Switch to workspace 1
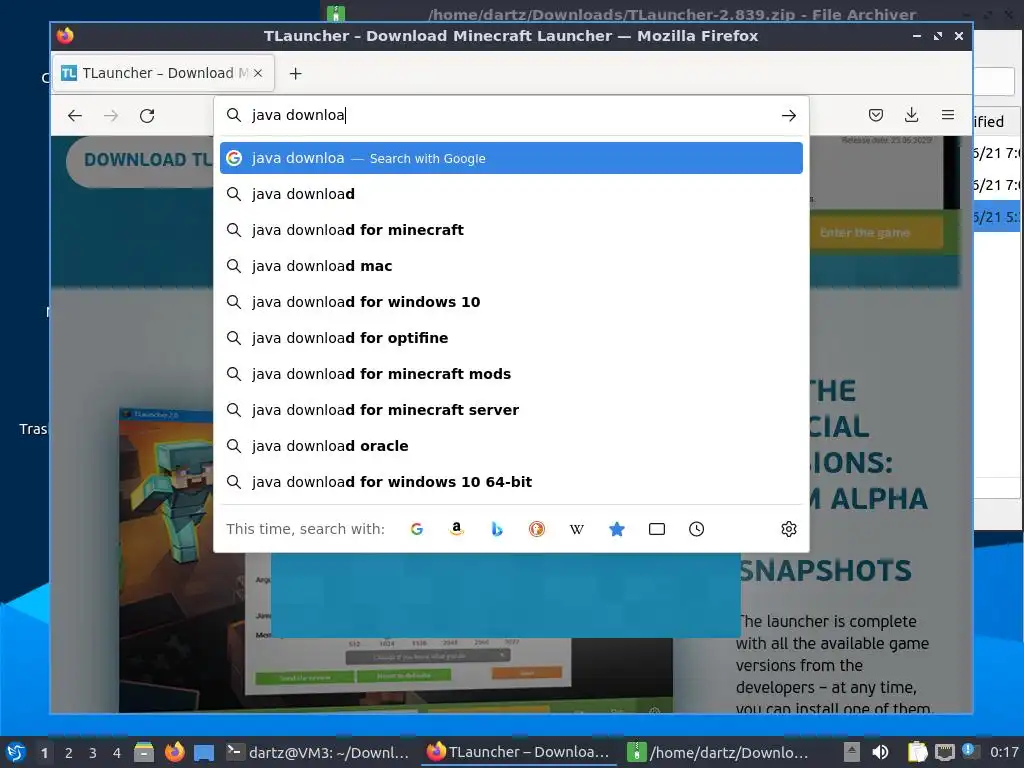This screenshot has width=1024, height=768. (x=44, y=753)
